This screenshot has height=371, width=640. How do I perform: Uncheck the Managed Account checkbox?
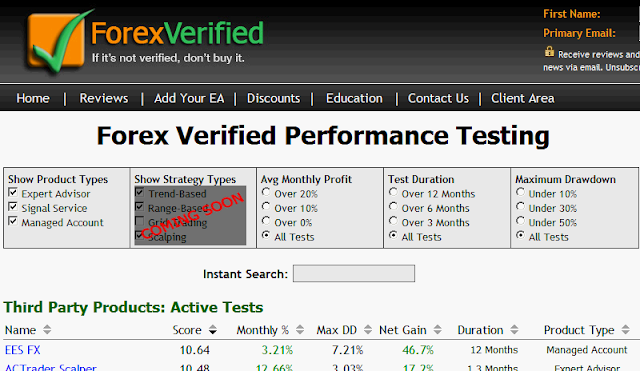[13, 221]
